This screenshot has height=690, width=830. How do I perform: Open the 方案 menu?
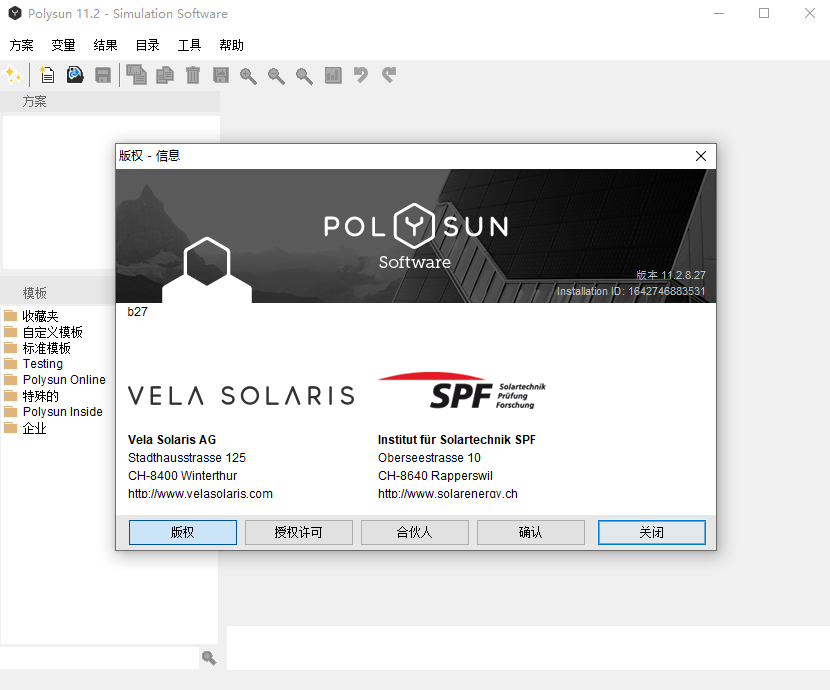pos(21,46)
